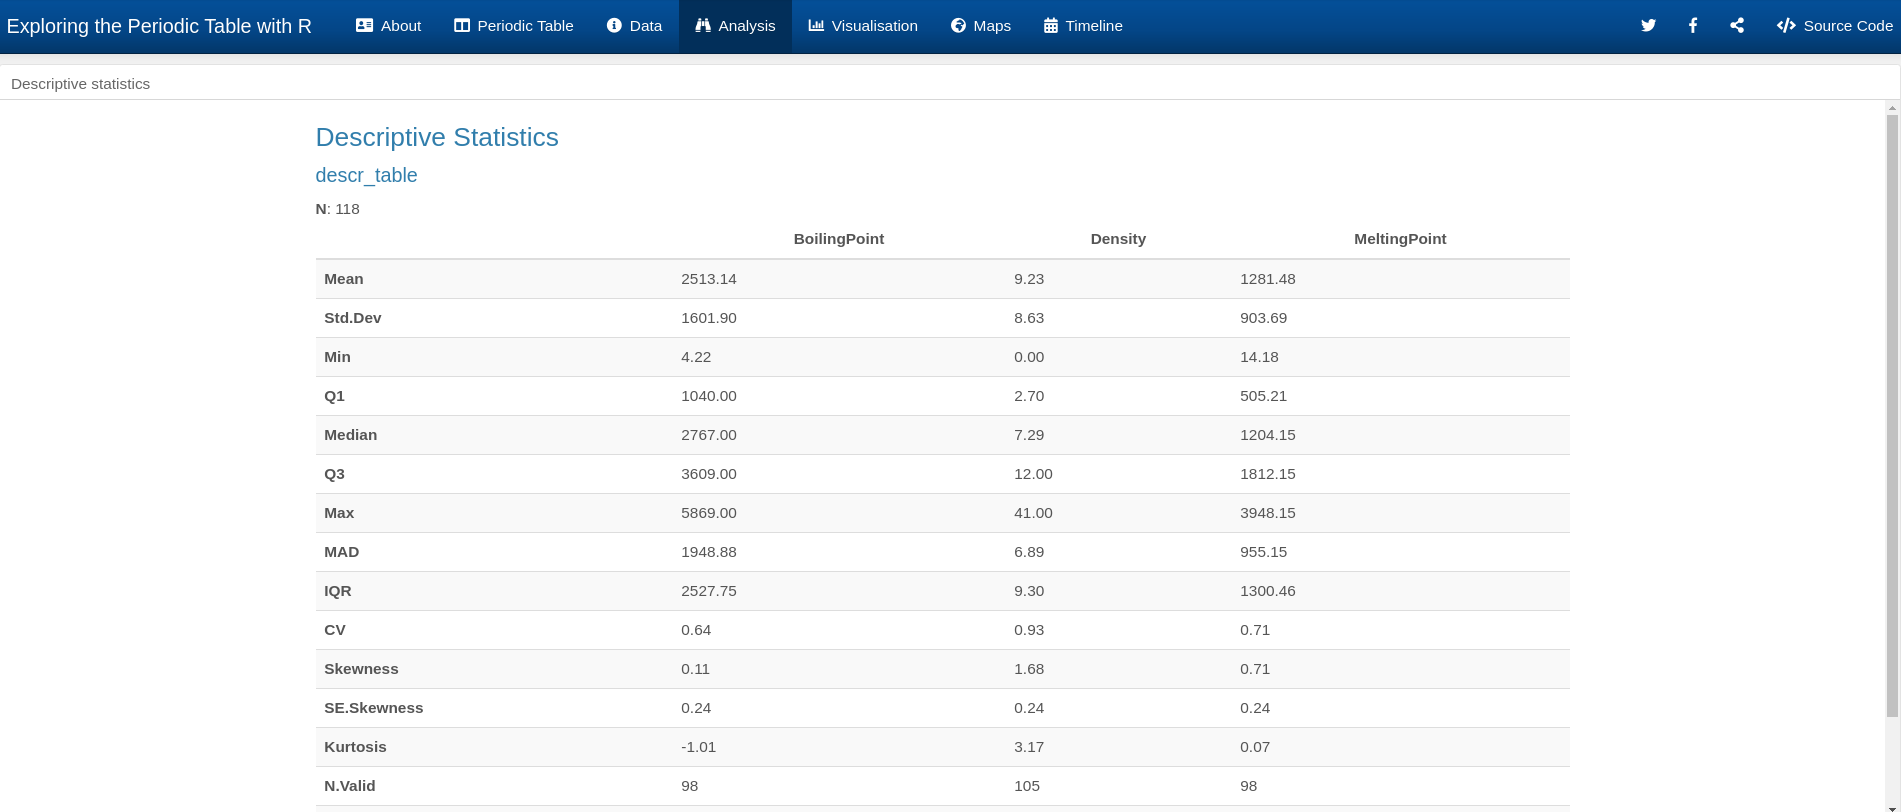Click the Q1 row label

tap(334, 396)
